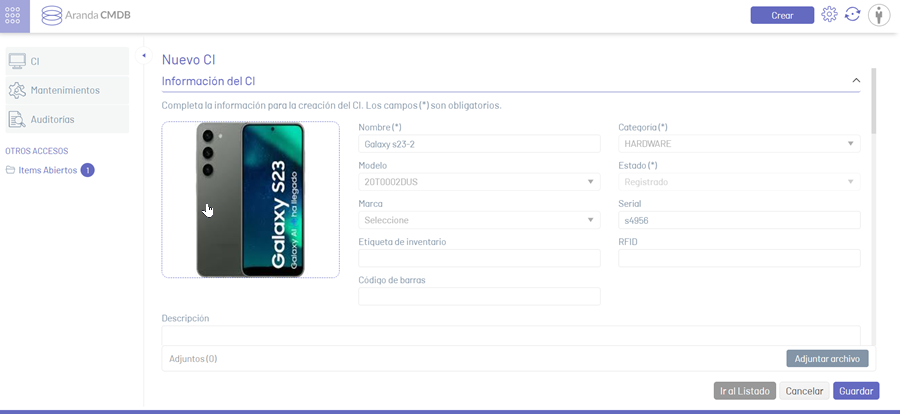
Task: Click the Código de barras field
Action: click(x=479, y=296)
